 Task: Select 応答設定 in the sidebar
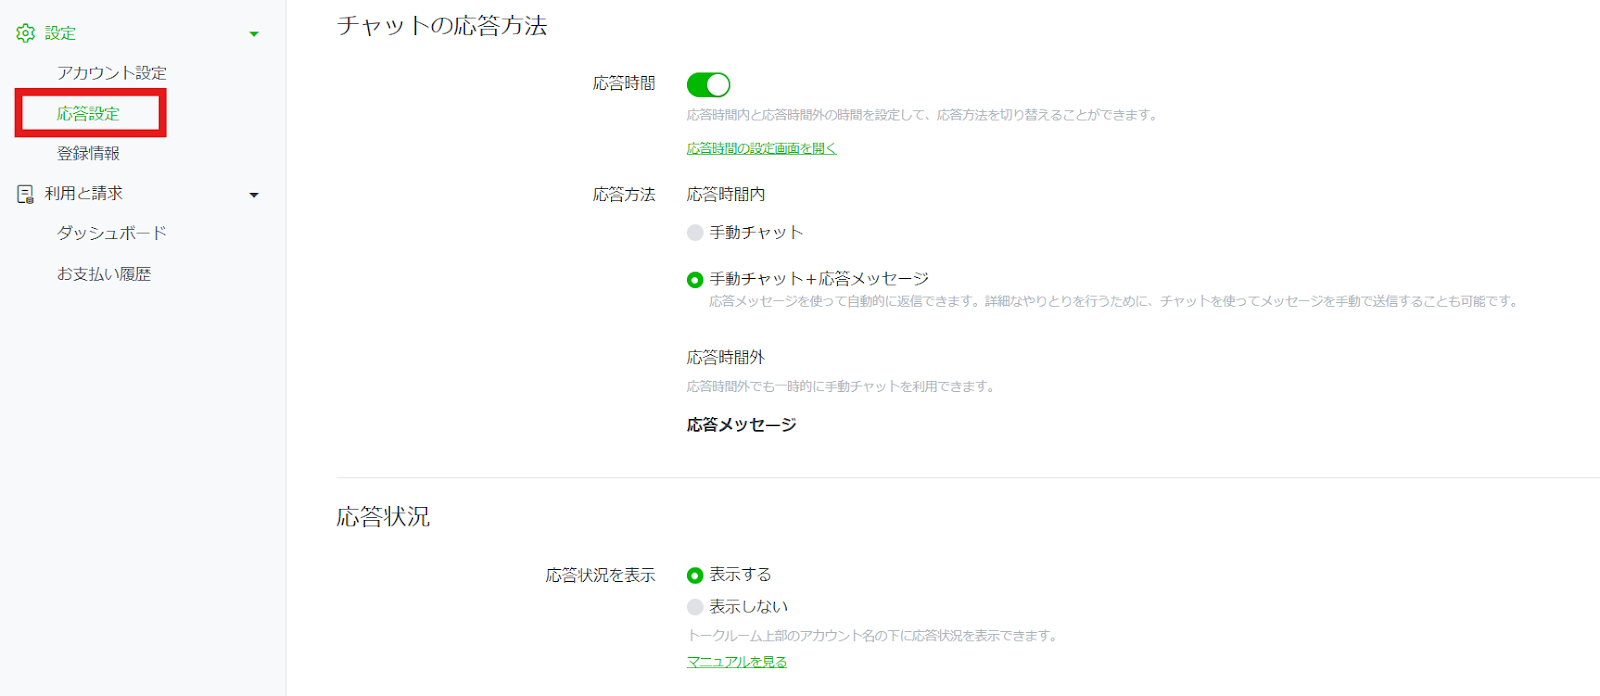pyautogui.click(x=88, y=114)
